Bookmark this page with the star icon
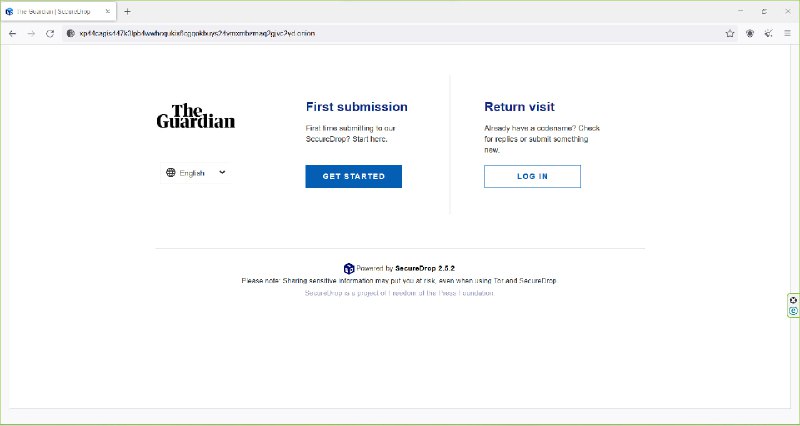 click(730, 33)
